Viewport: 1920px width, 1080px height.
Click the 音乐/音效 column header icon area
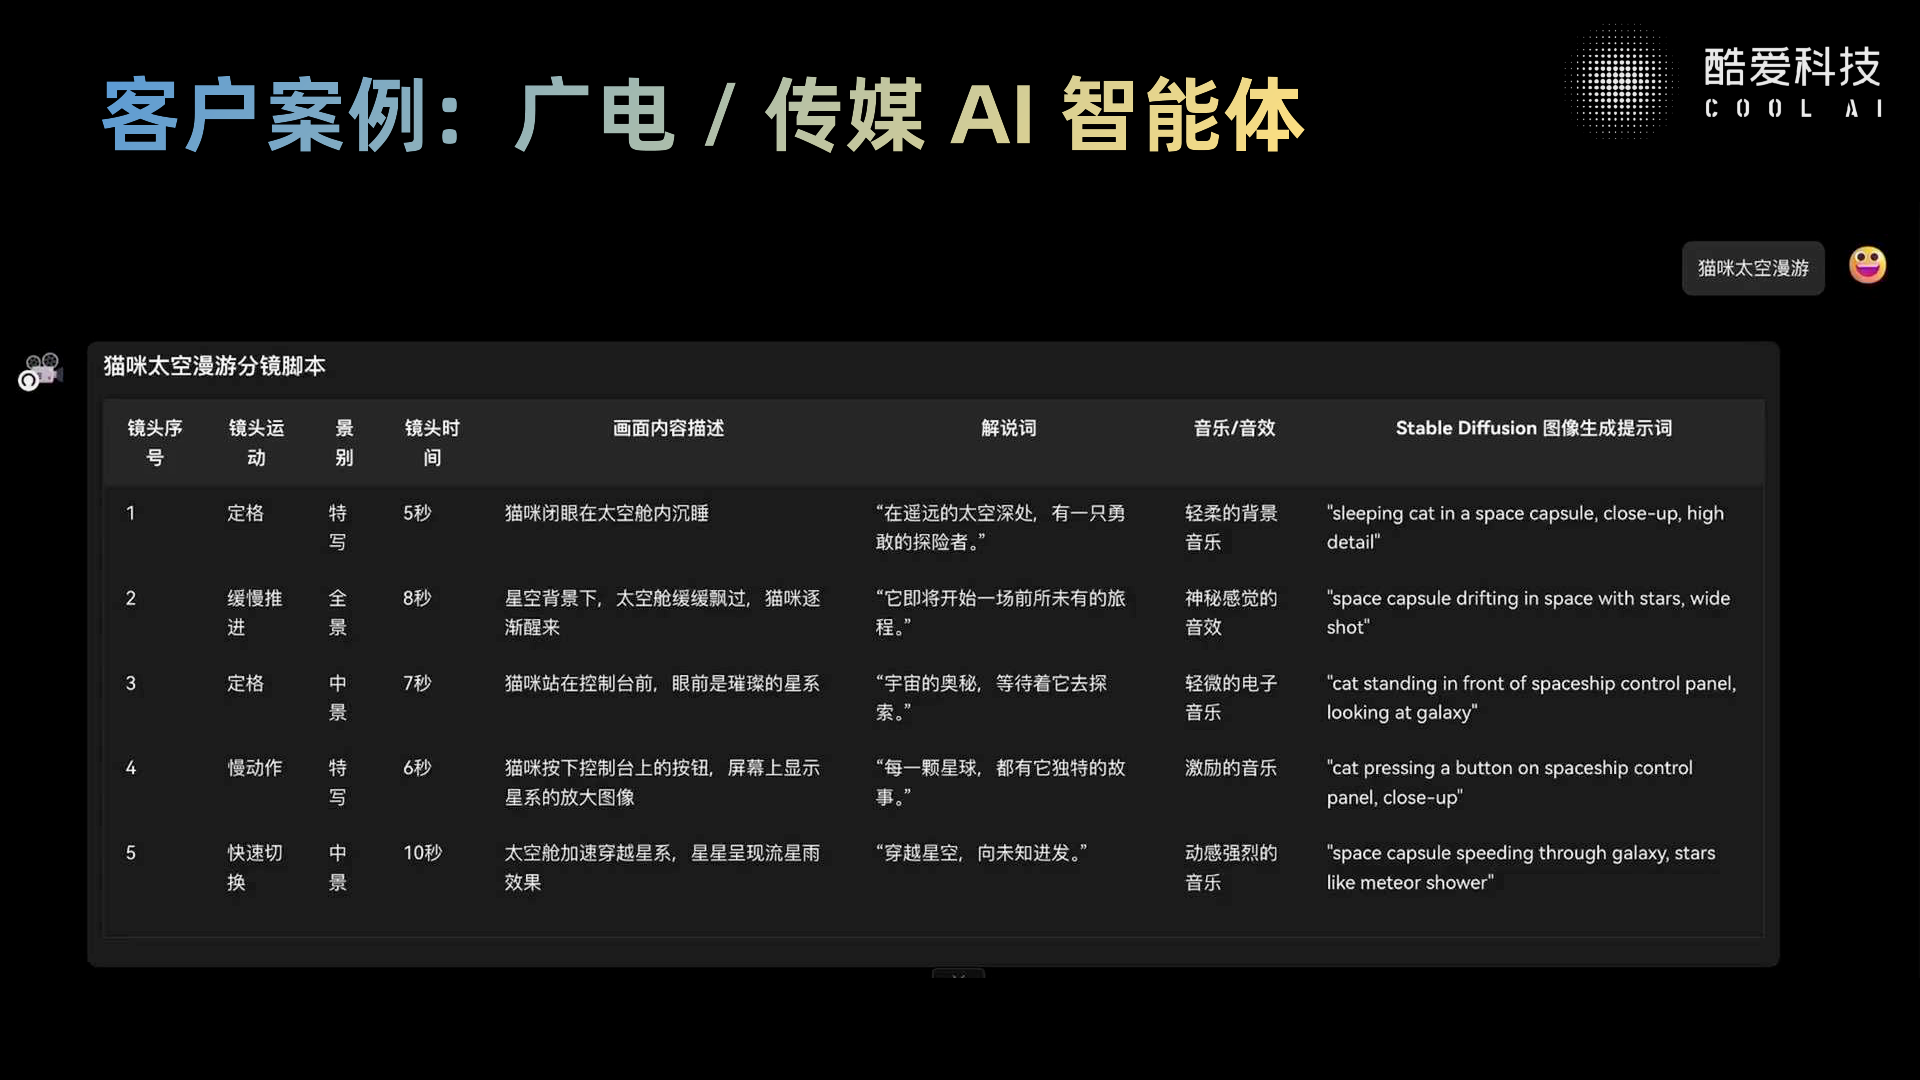(1233, 428)
